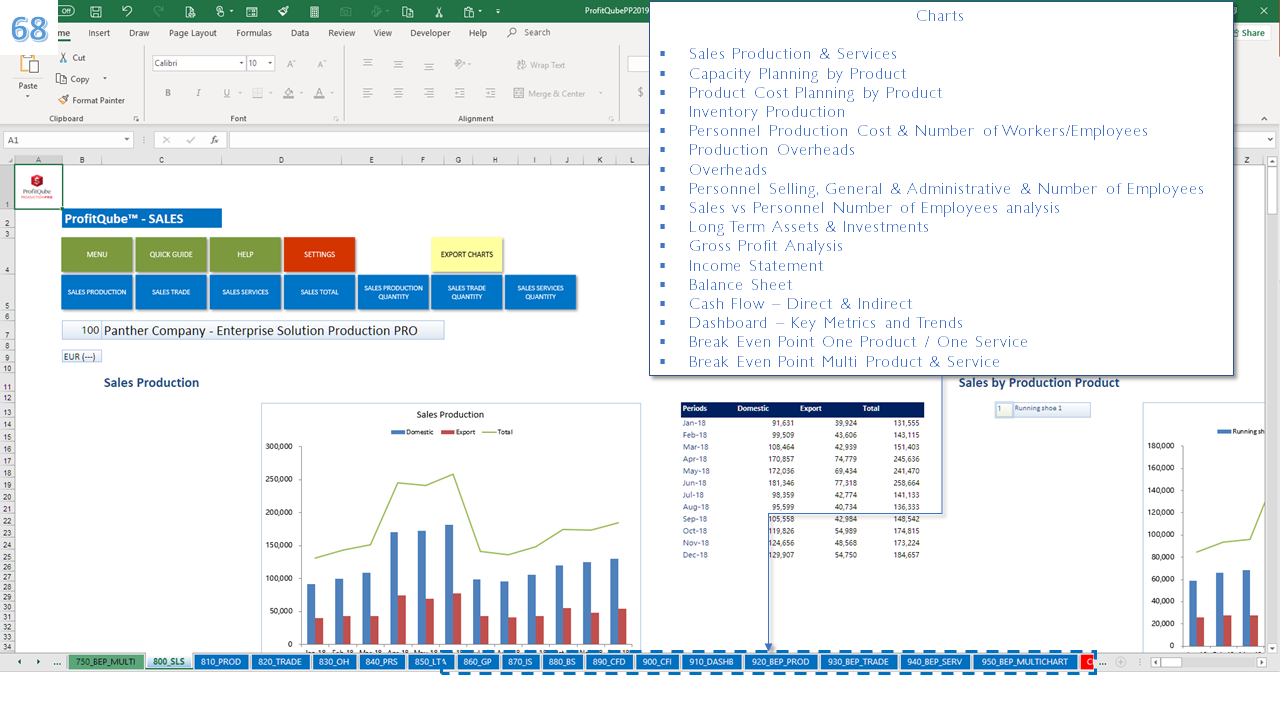Click the Undo arrow icon
Viewport: 1280px width, 720px height.
pyautogui.click(x=127, y=11)
